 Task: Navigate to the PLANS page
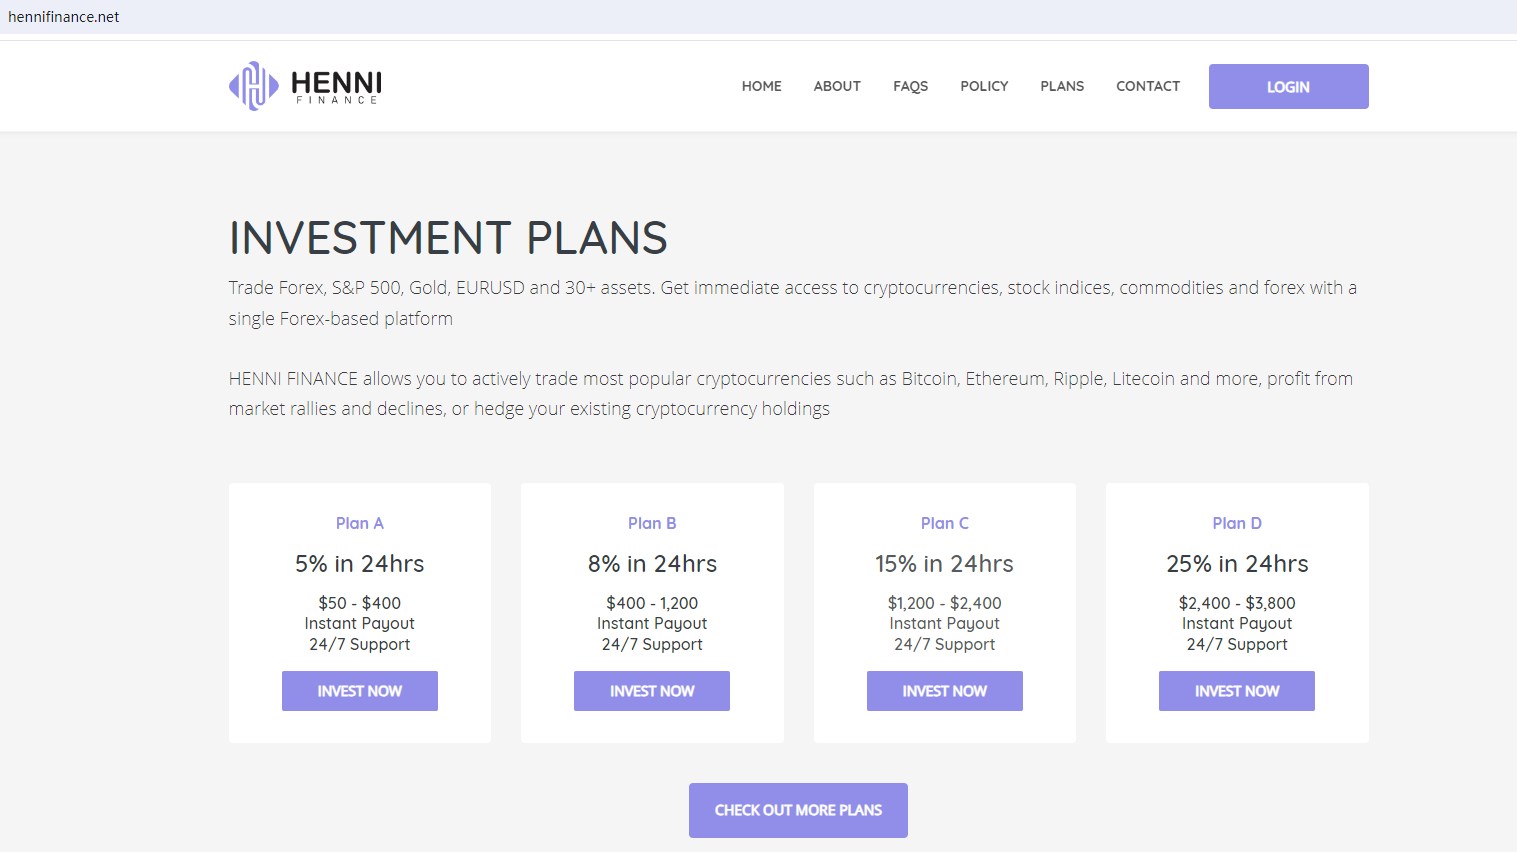(x=1062, y=86)
